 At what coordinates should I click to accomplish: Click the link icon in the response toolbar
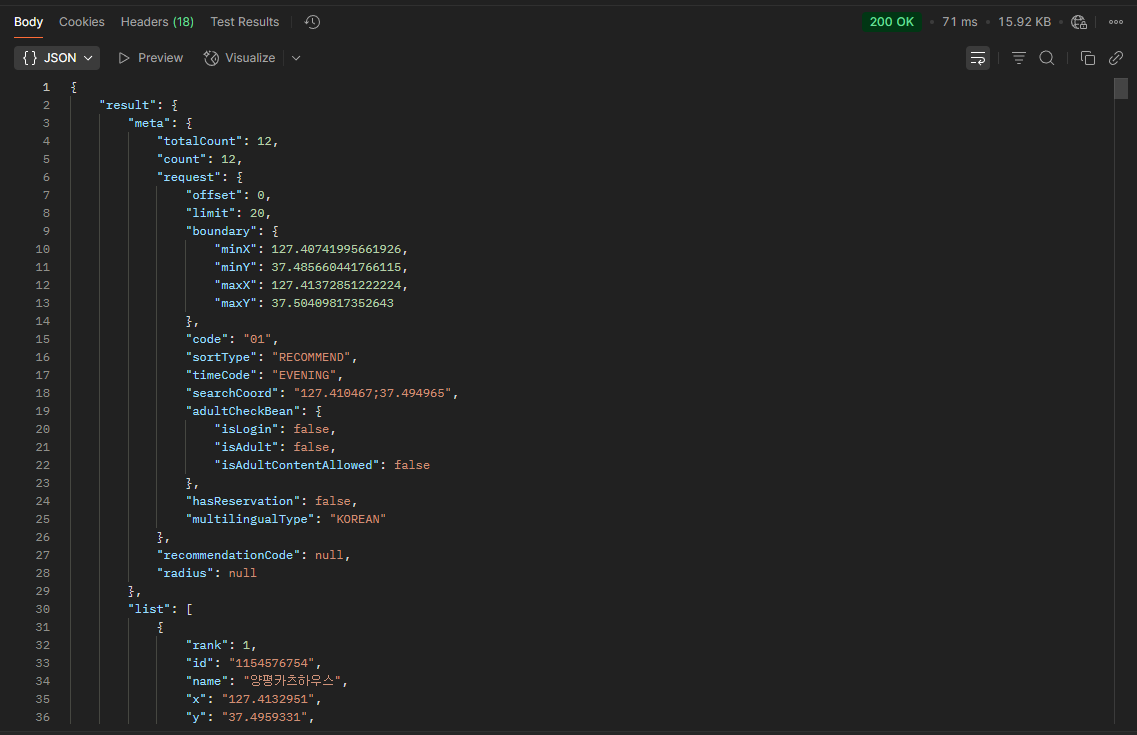[1116, 58]
